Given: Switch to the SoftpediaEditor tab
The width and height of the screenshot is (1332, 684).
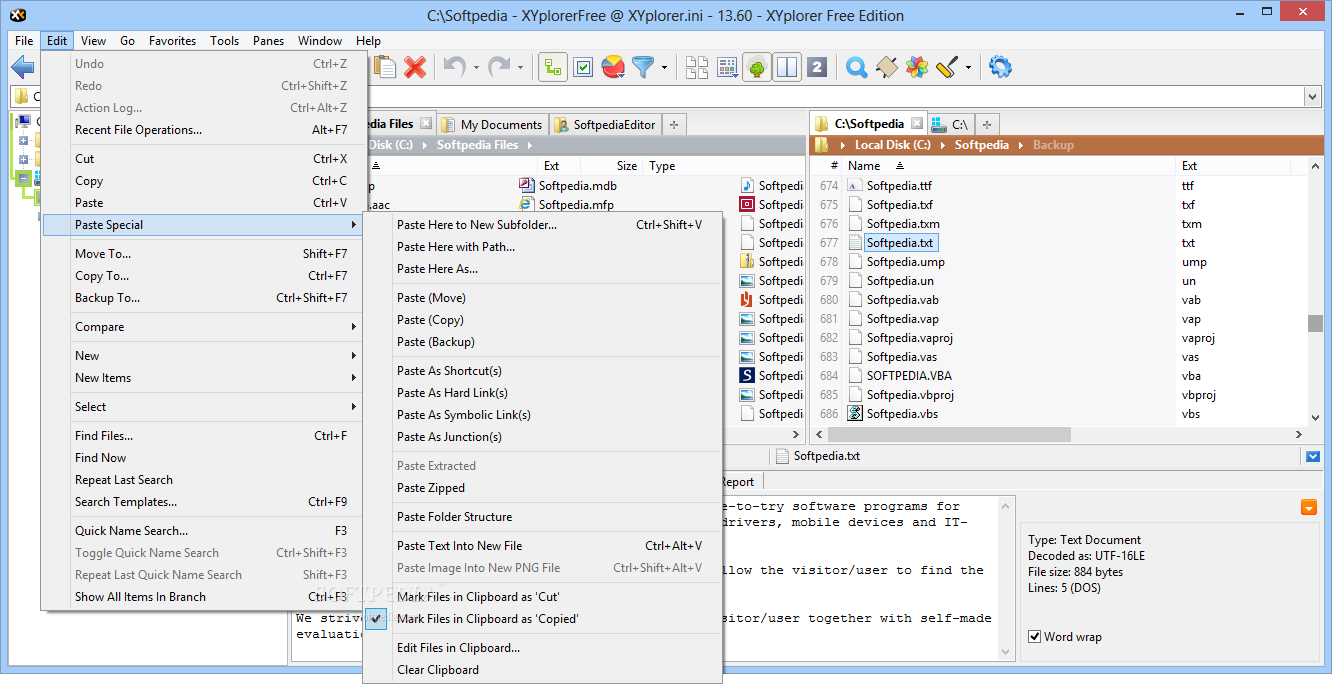Looking at the screenshot, I should (x=605, y=124).
